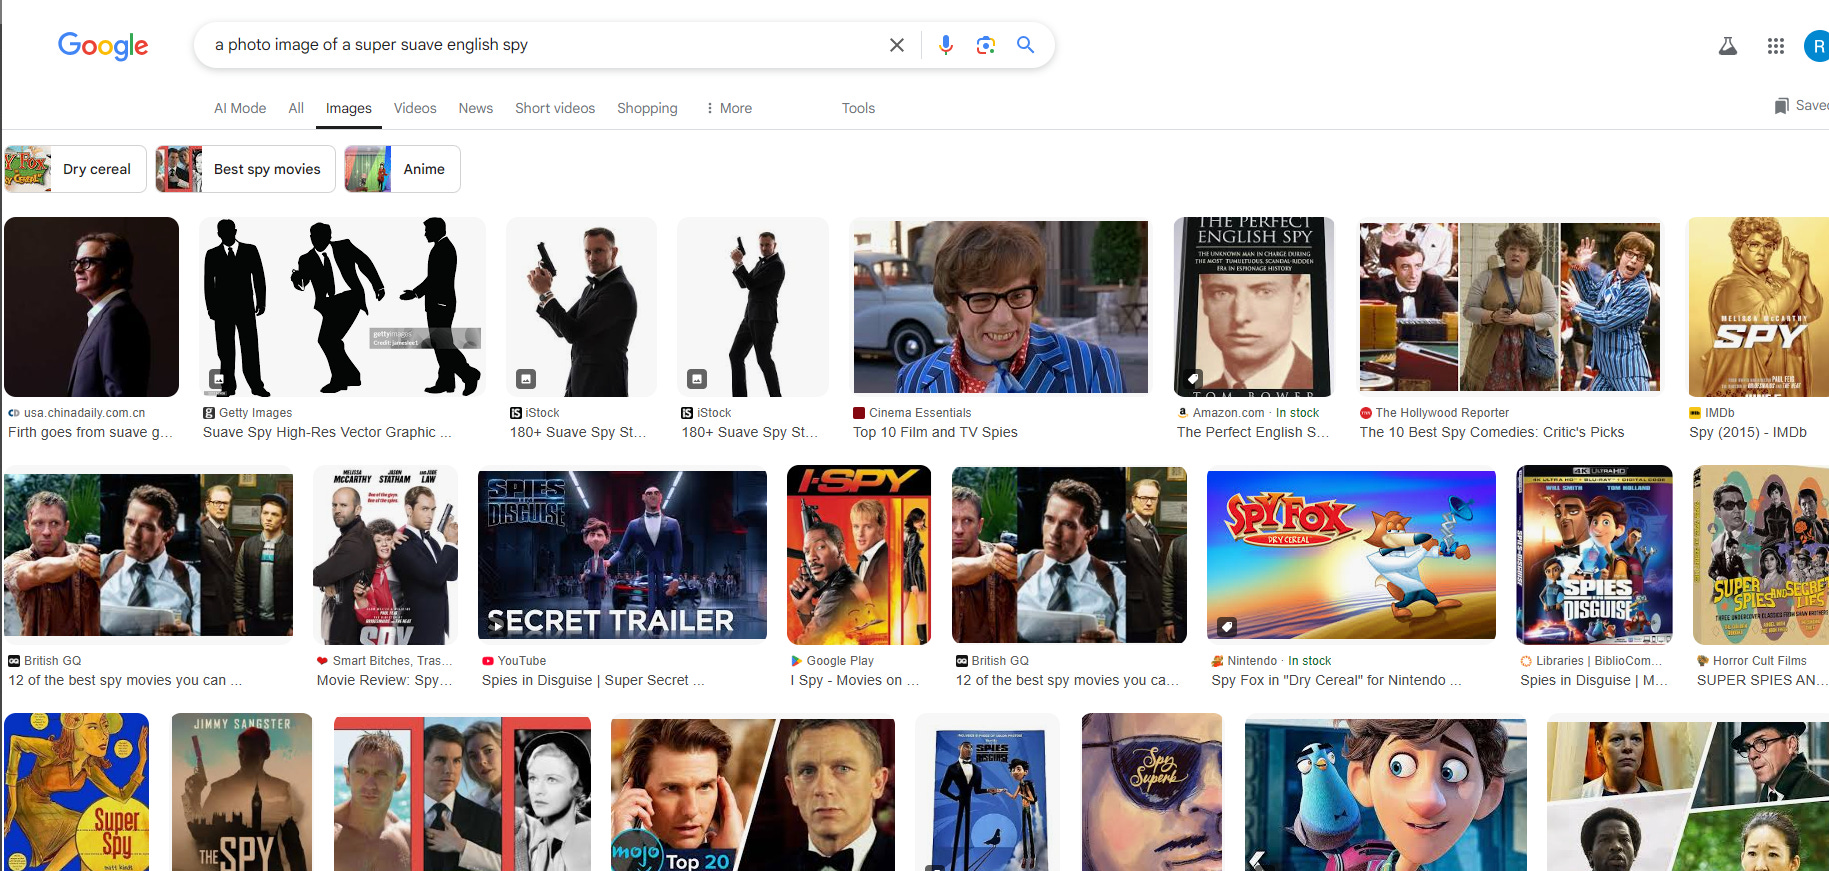Click licensable badge on second iStock image
Image resolution: width=1829 pixels, height=871 pixels.
697,379
